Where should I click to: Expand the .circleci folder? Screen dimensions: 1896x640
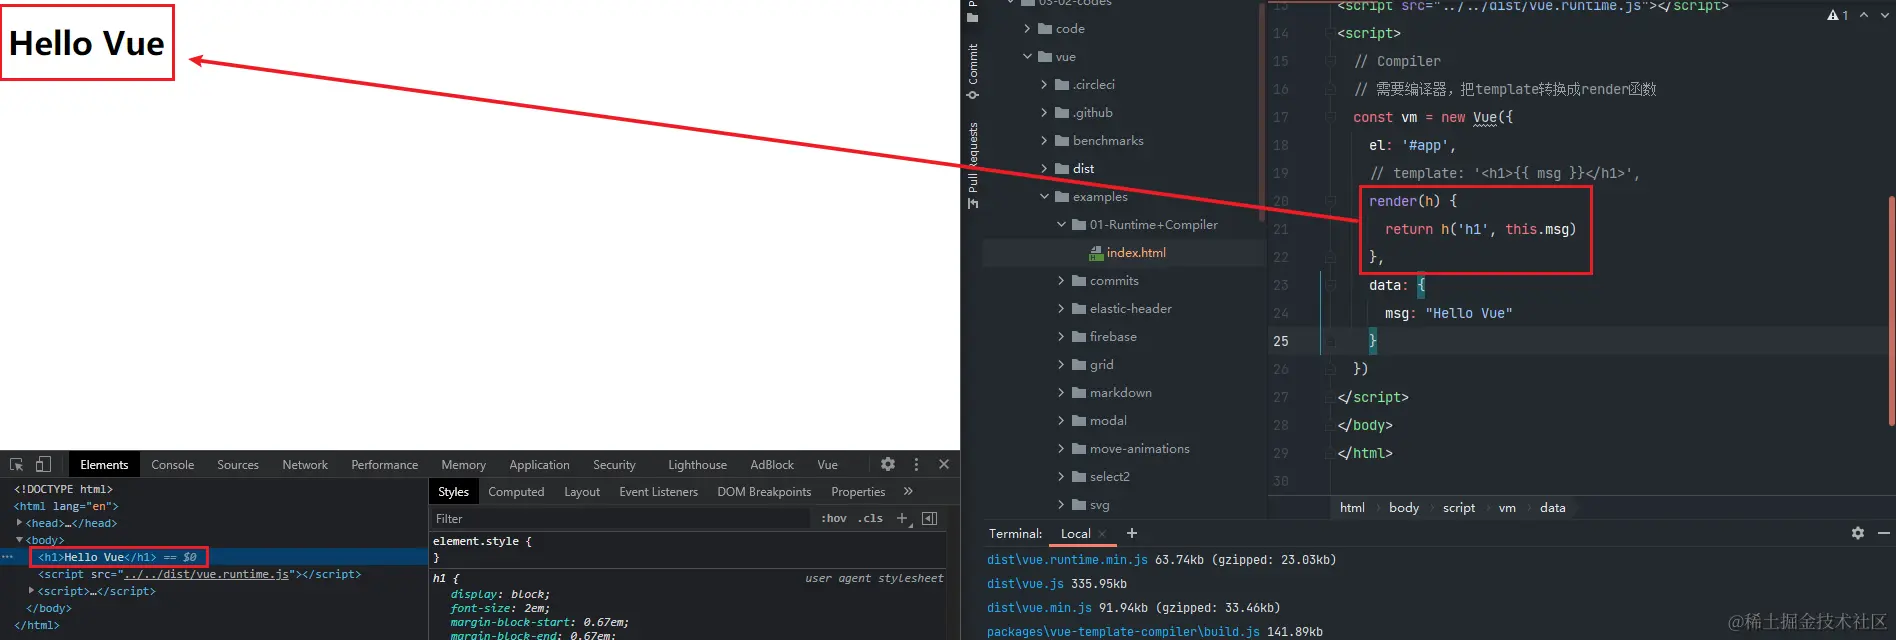[x=1044, y=85]
